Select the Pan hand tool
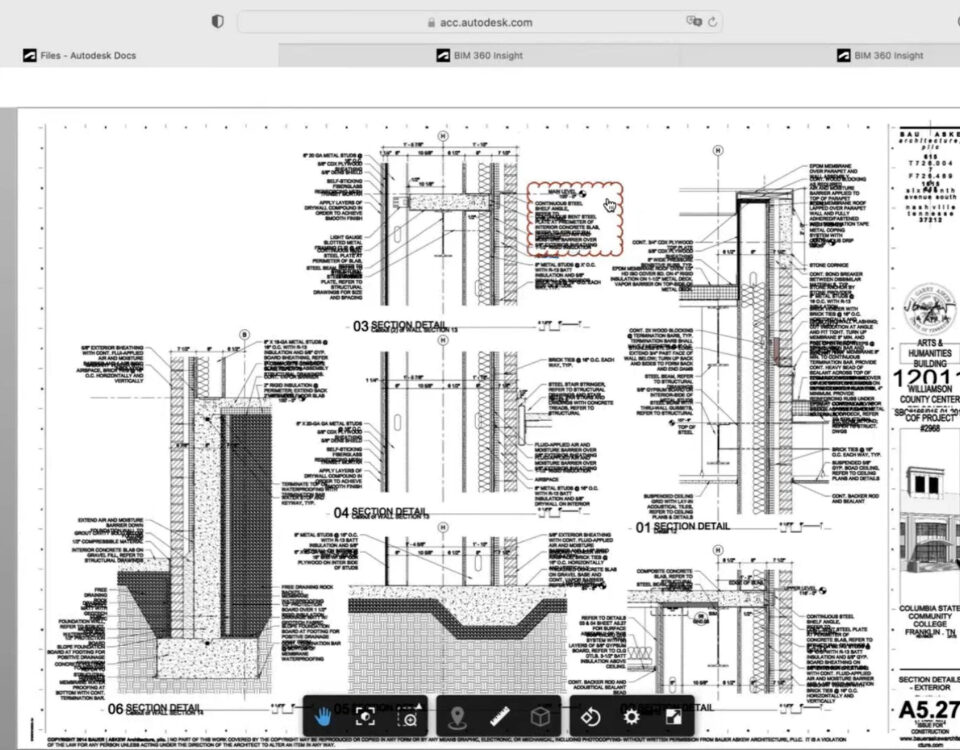 coord(324,716)
